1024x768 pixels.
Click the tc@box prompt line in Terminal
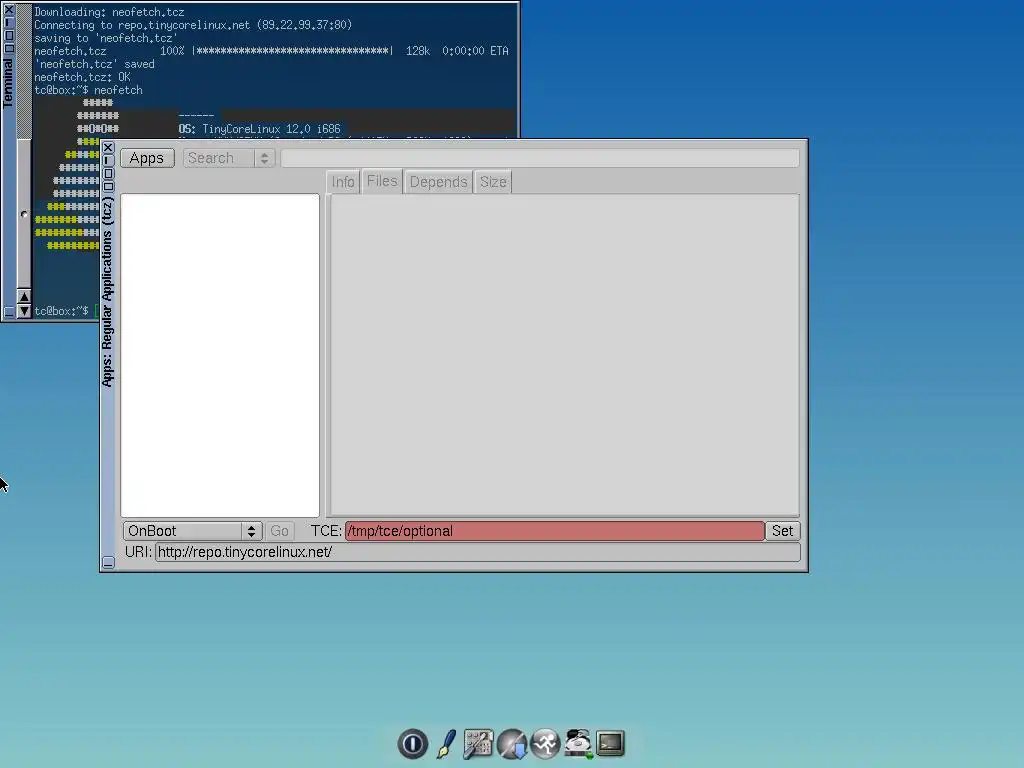pyautogui.click(x=61, y=311)
